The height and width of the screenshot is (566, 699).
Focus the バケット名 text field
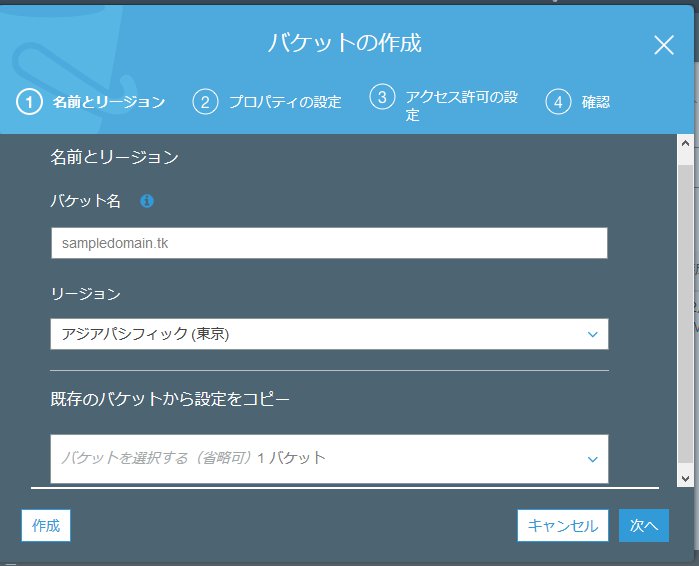click(329, 243)
